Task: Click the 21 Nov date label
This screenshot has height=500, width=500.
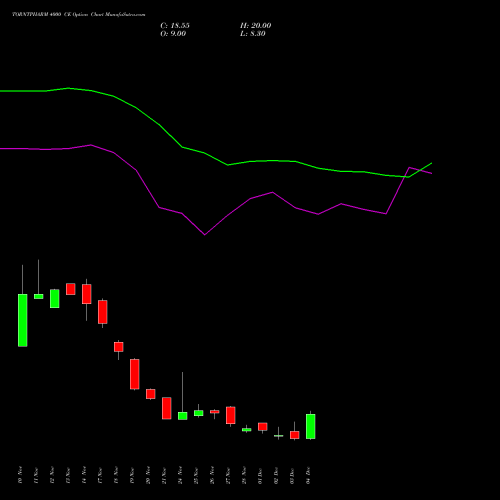Action: coord(164,475)
